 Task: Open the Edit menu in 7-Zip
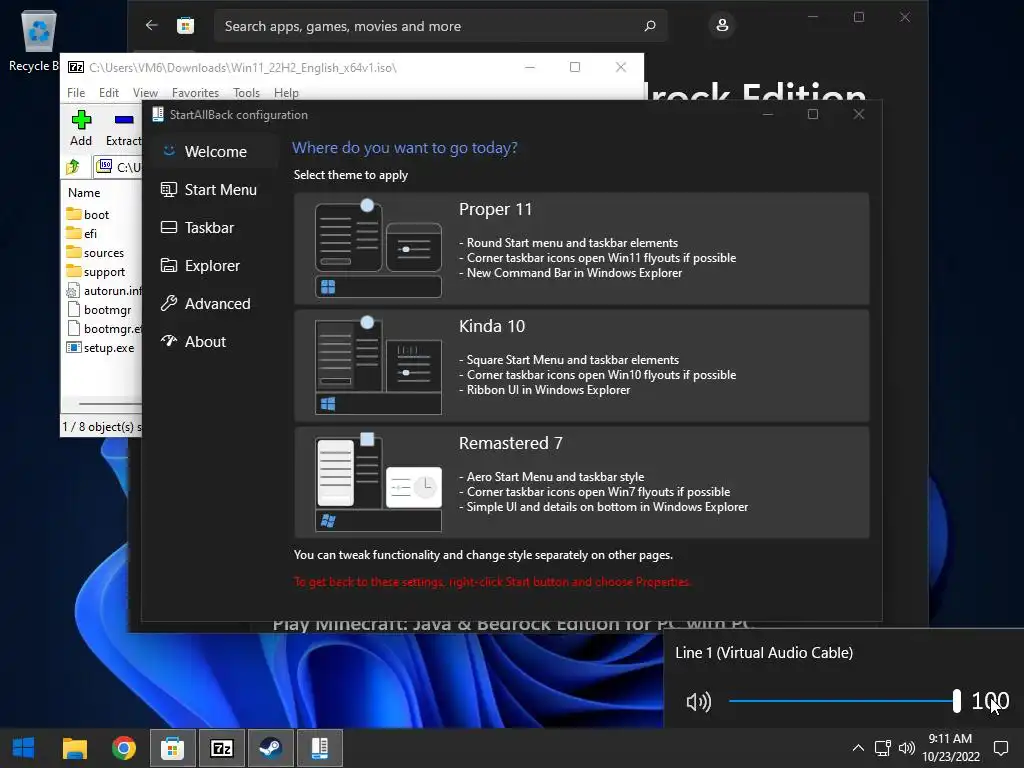[x=108, y=93]
